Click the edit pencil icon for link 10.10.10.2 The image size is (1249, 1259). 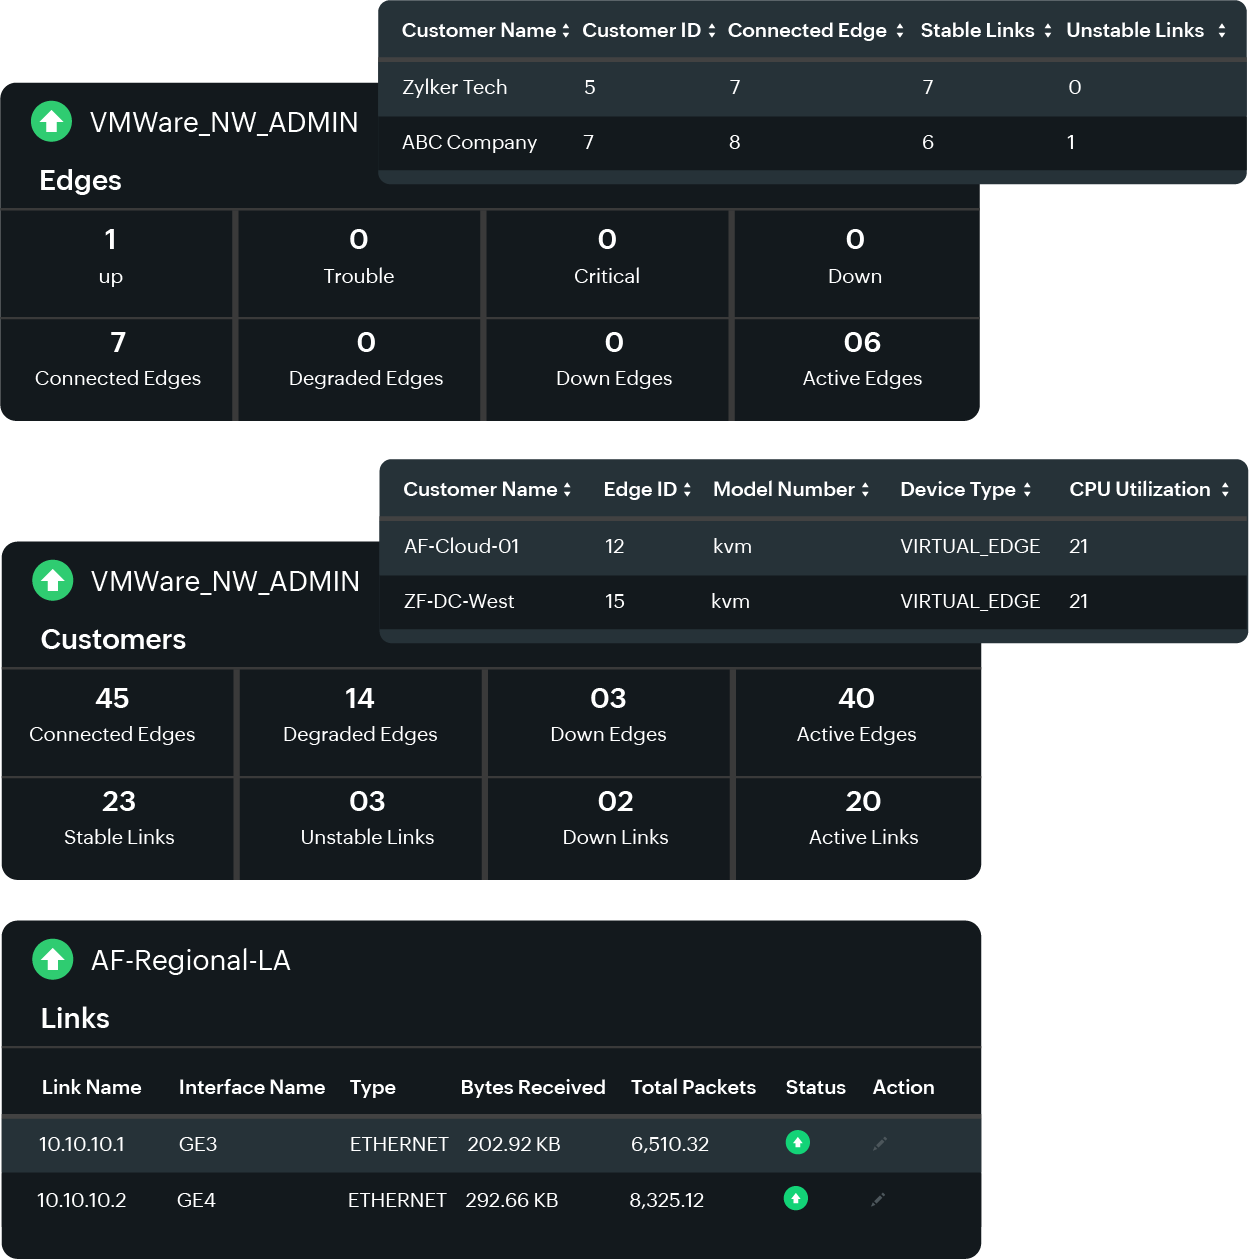(879, 1199)
